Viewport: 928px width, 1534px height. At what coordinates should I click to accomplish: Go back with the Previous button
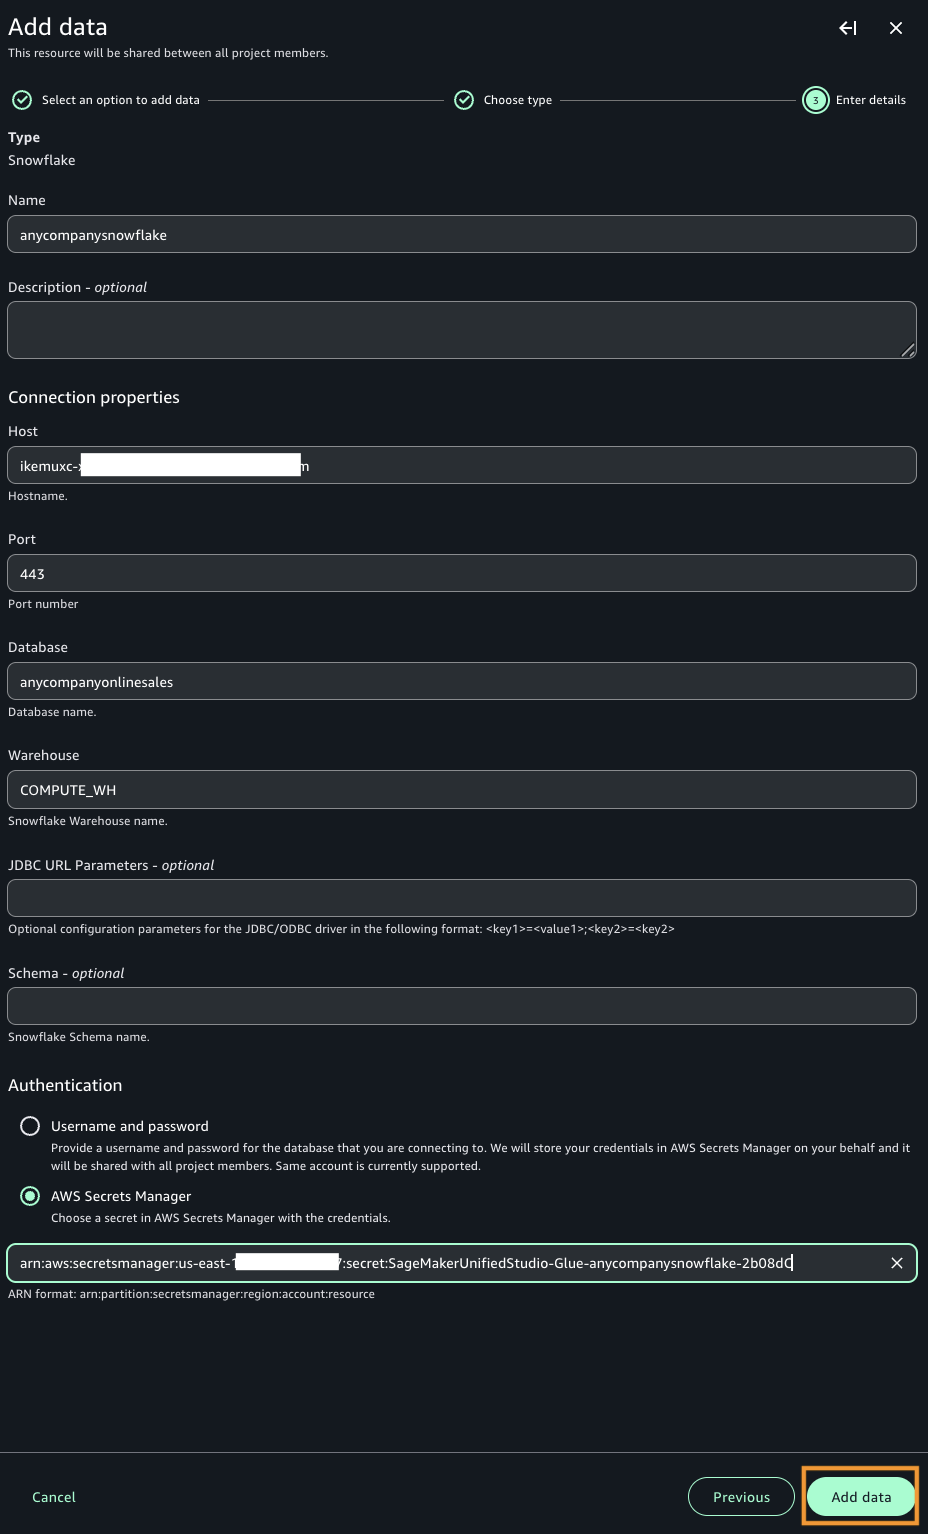(x=741, y=1497)
